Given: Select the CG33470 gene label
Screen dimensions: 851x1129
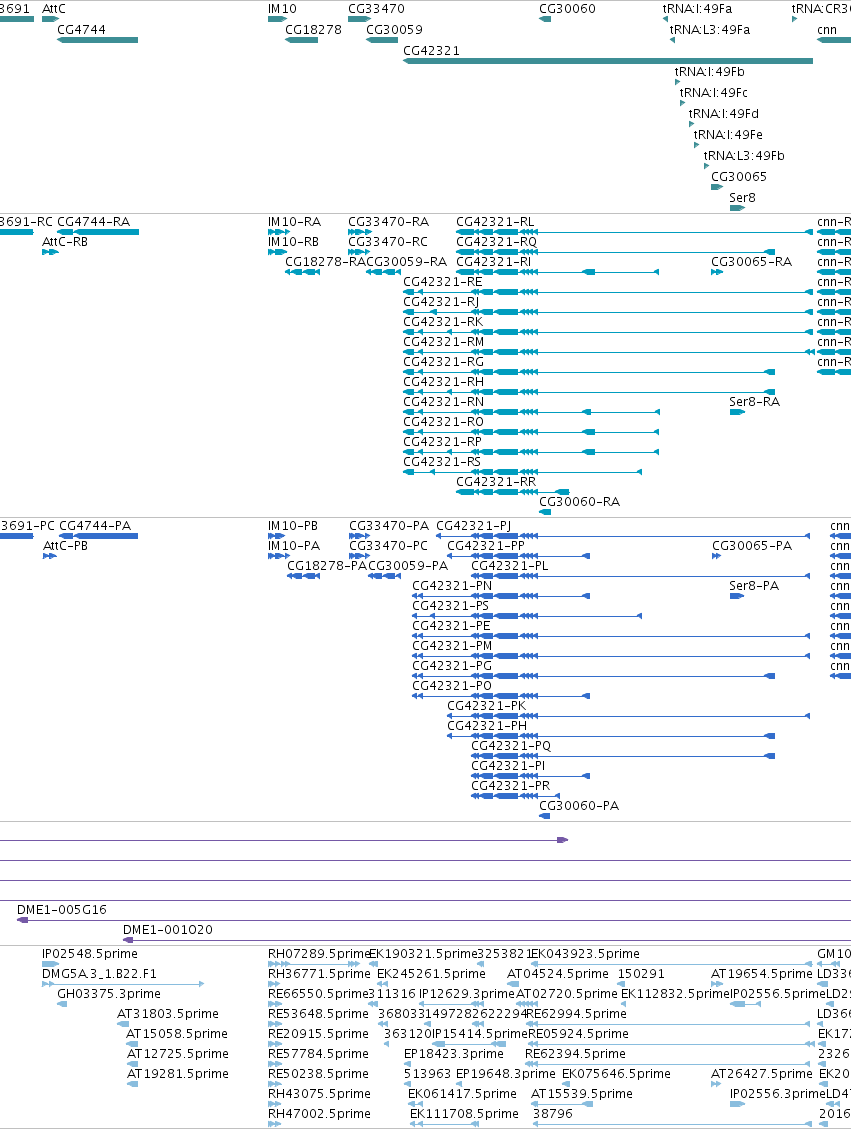Looking at the screenshot, I should (376, 9).
